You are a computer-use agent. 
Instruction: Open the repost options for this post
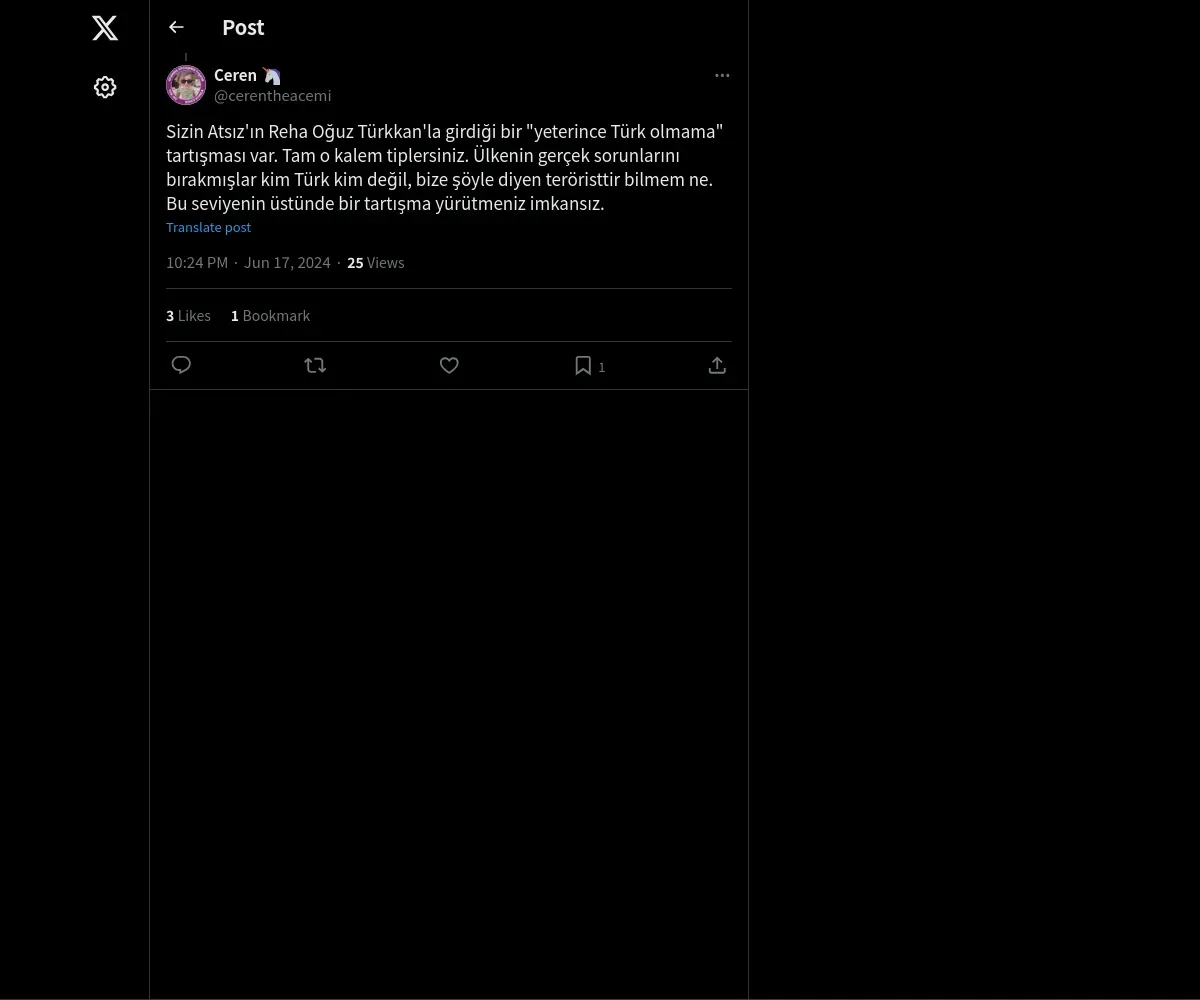tap(315, 365)
